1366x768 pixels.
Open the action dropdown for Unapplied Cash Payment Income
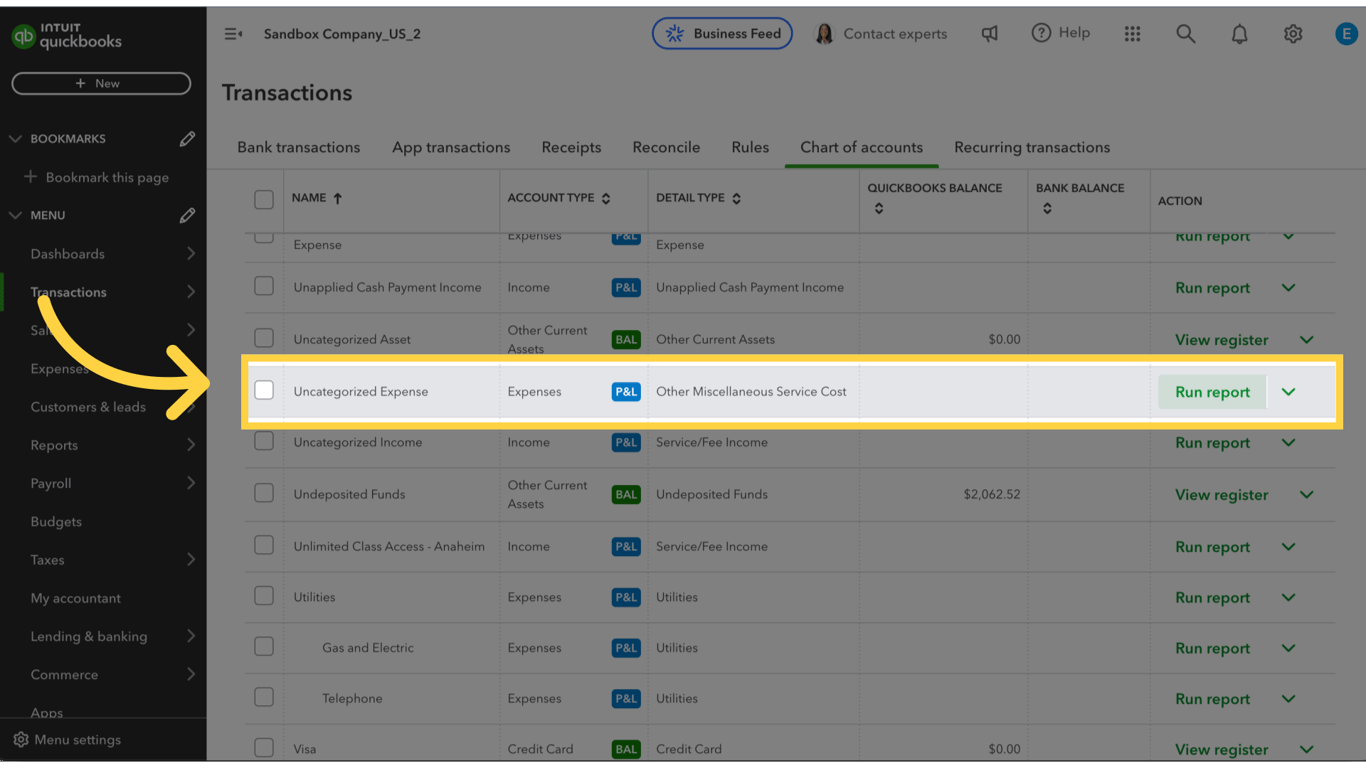click(1288, 288)
